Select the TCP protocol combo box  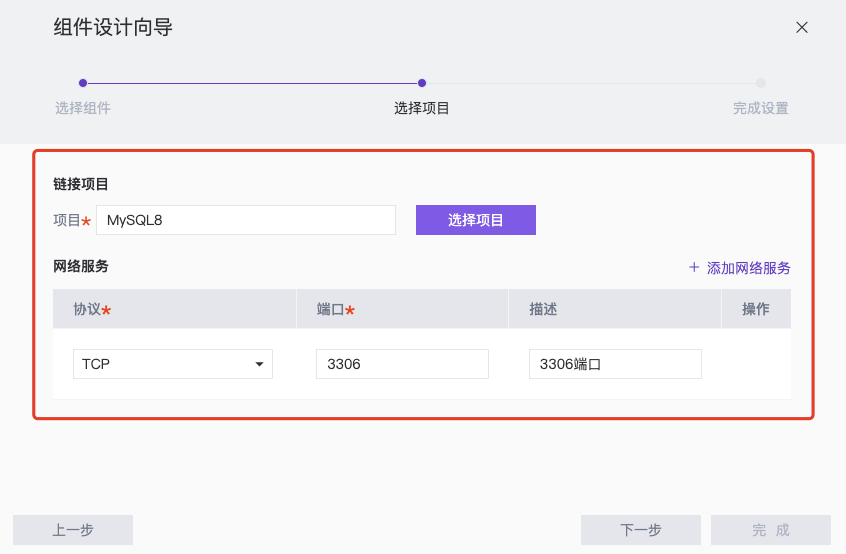pos(173,364)
